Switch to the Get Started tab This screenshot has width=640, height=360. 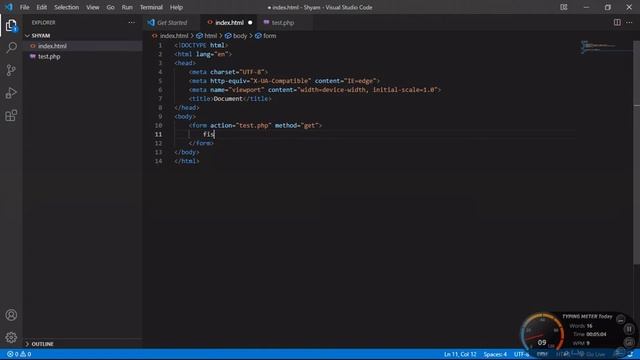pos(172,22)
